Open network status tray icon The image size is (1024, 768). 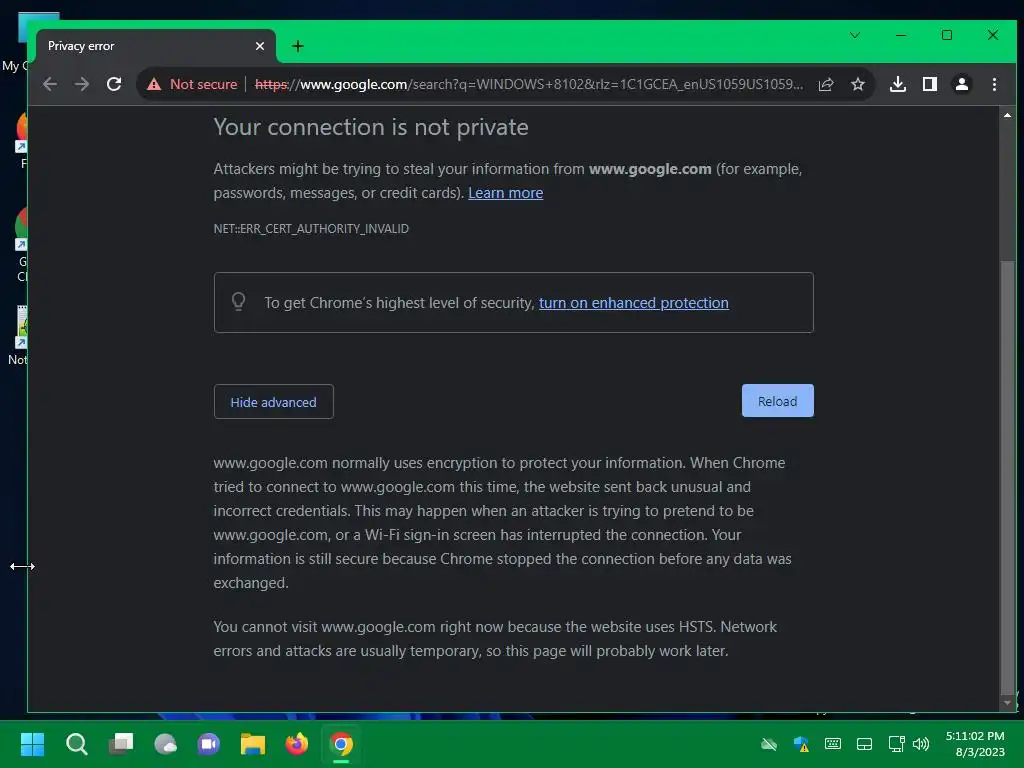[x=896, y=744]
